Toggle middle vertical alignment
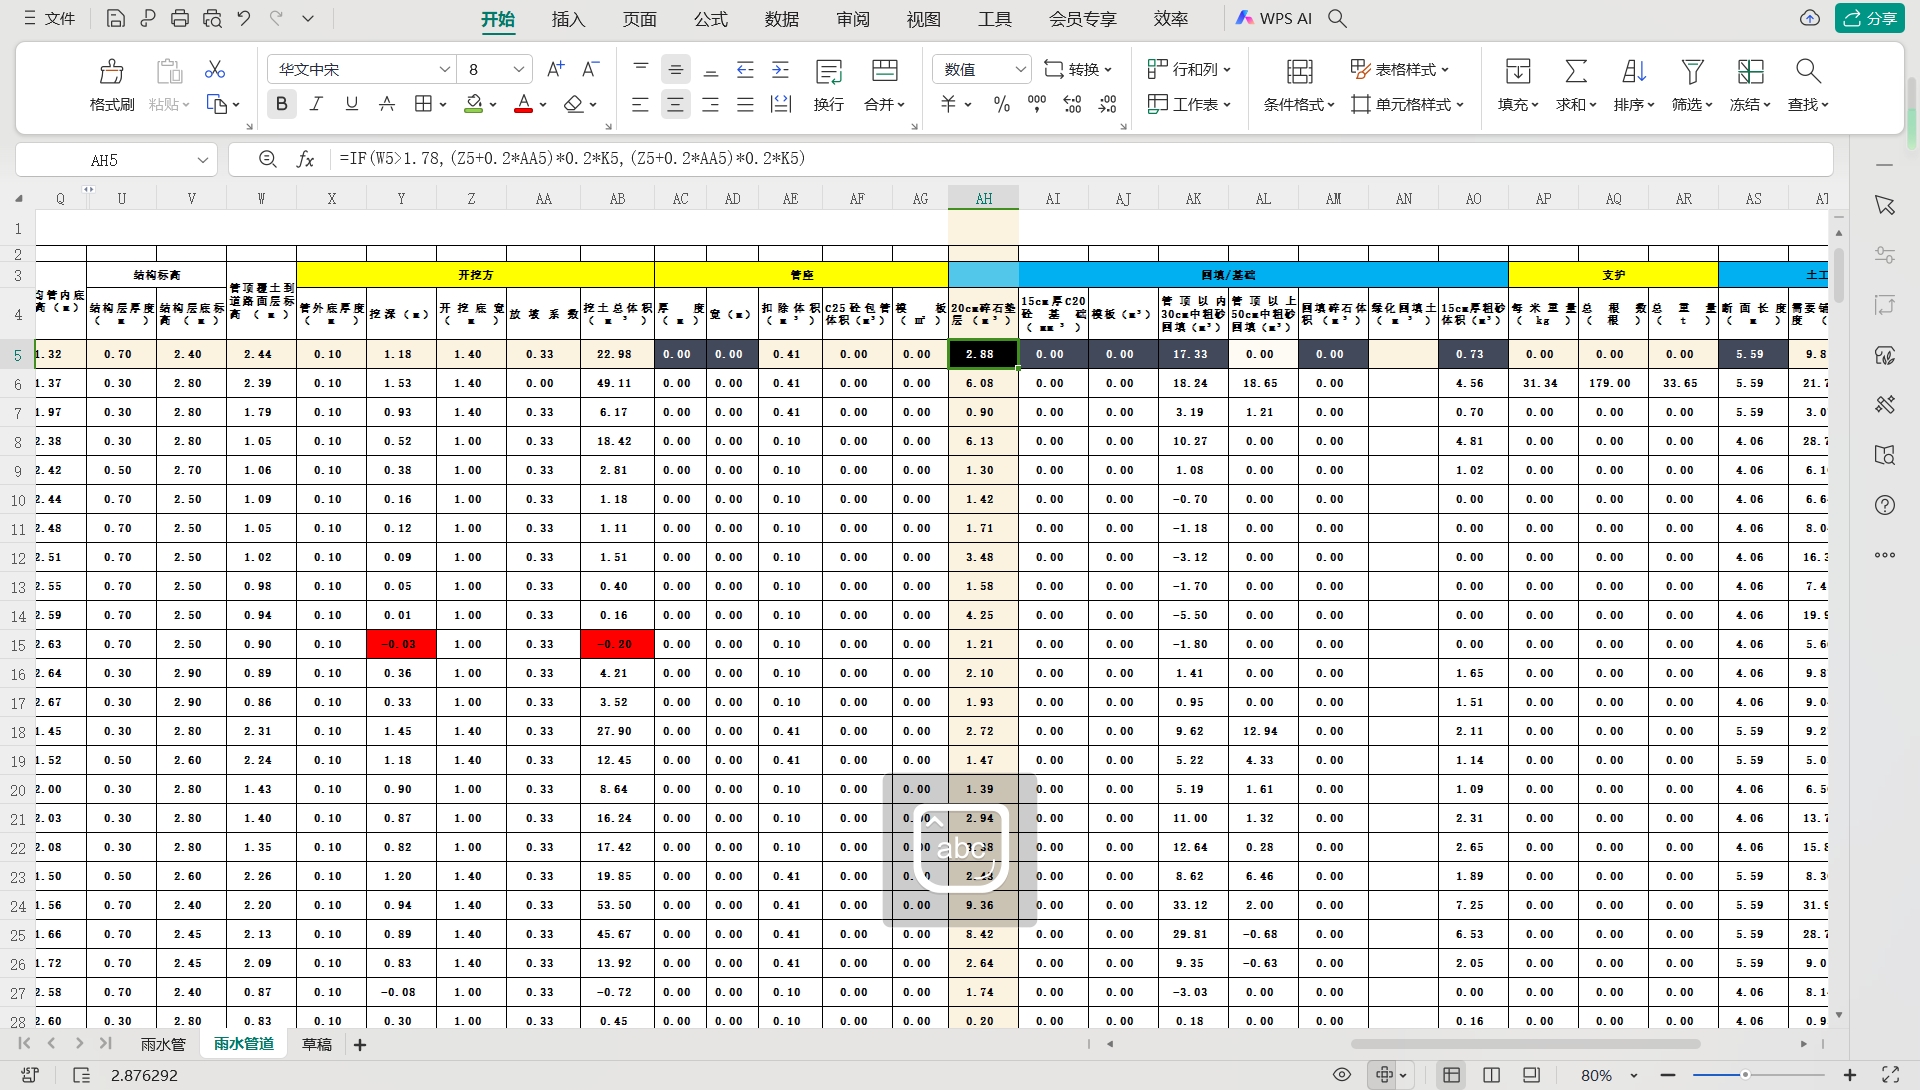Viewport: 1920px width, 1090px height. click(676, 69)
